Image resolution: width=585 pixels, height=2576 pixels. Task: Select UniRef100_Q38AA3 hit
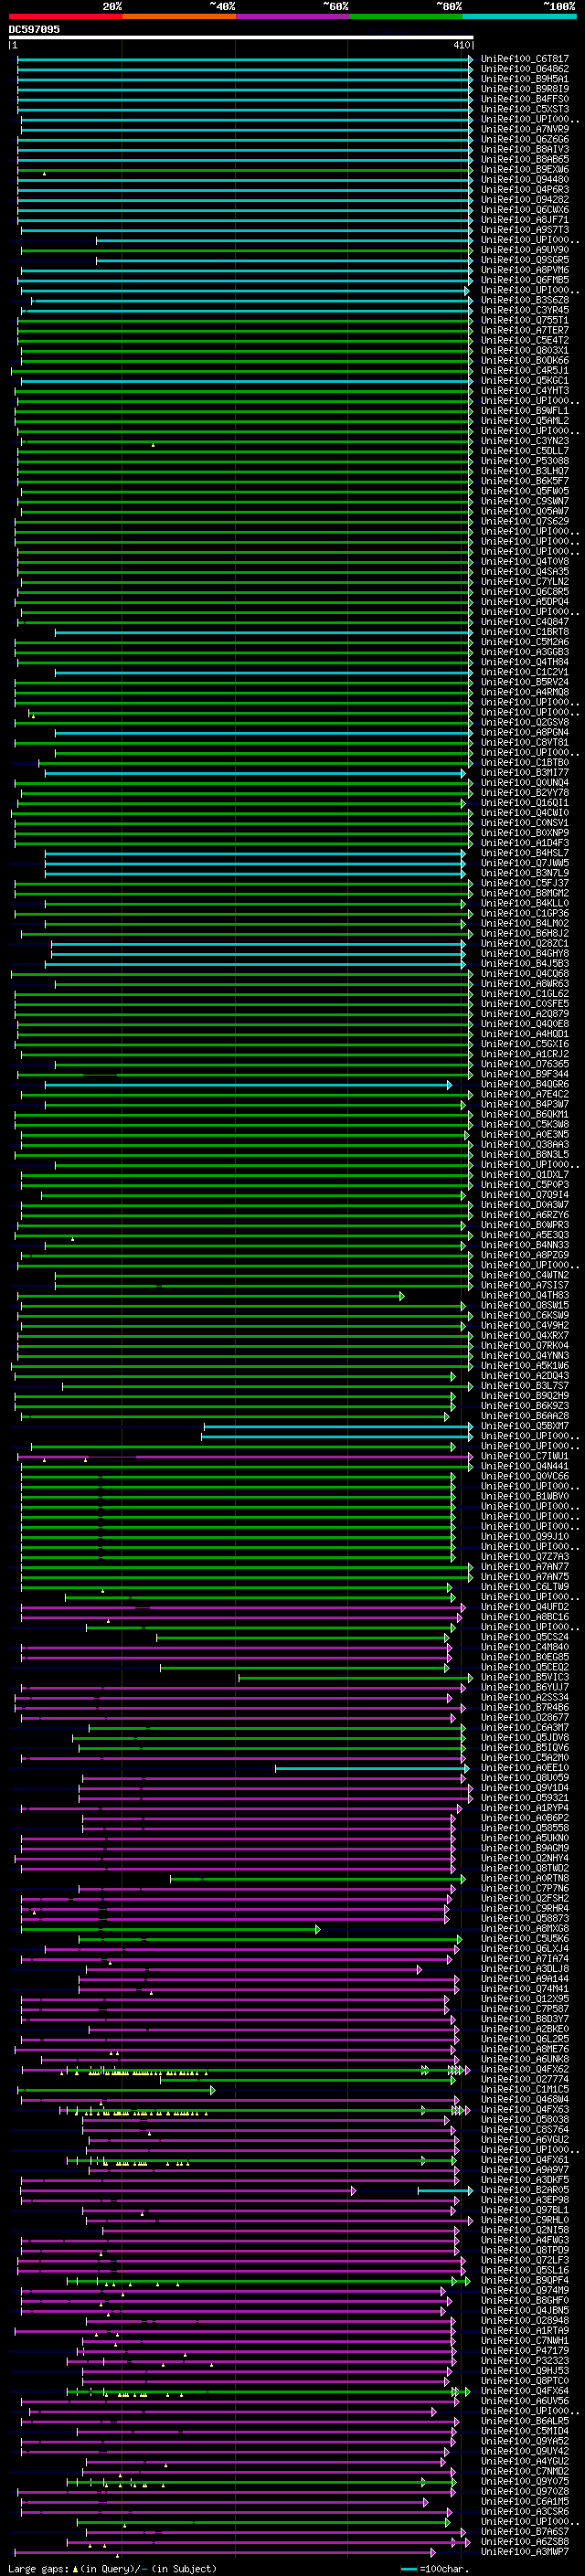point(525,1144)
